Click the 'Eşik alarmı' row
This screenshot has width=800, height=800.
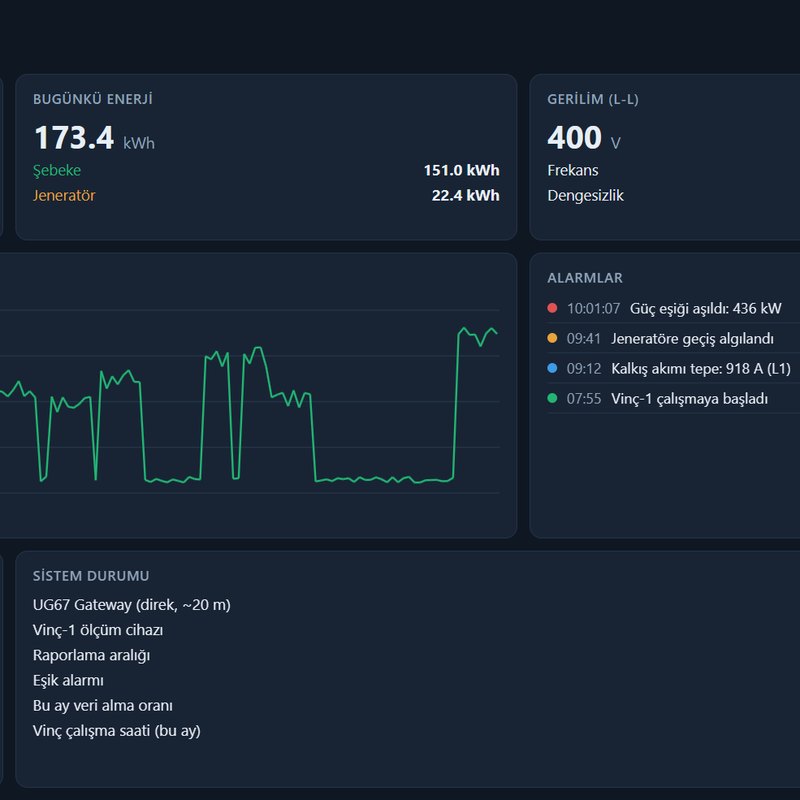[68, 680]
